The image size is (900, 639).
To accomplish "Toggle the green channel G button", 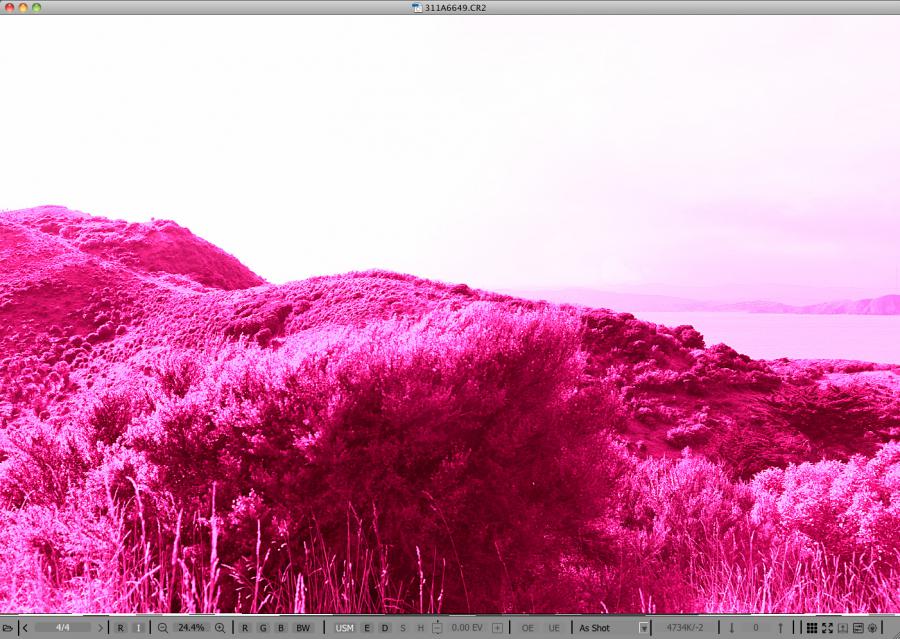I will [x=263, y=628].
